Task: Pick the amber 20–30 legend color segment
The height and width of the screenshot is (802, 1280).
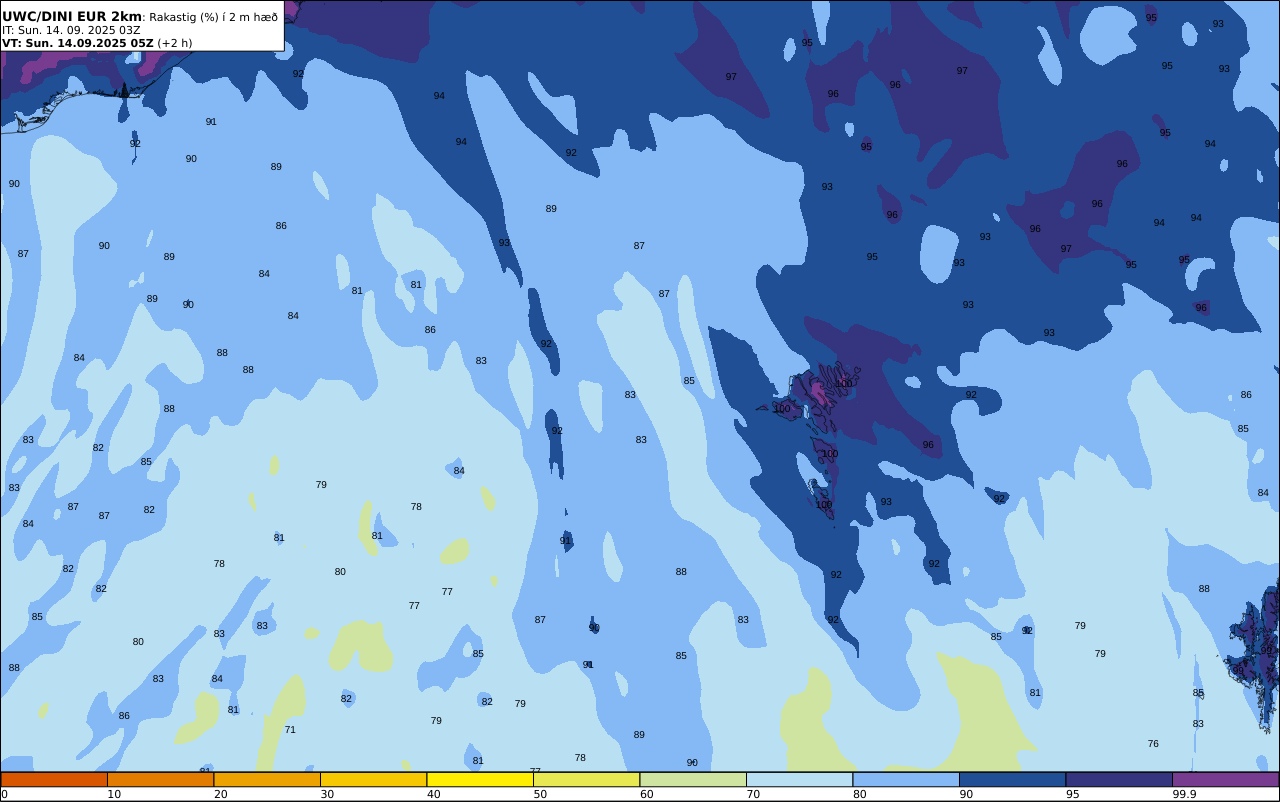Action: [267, 779]
